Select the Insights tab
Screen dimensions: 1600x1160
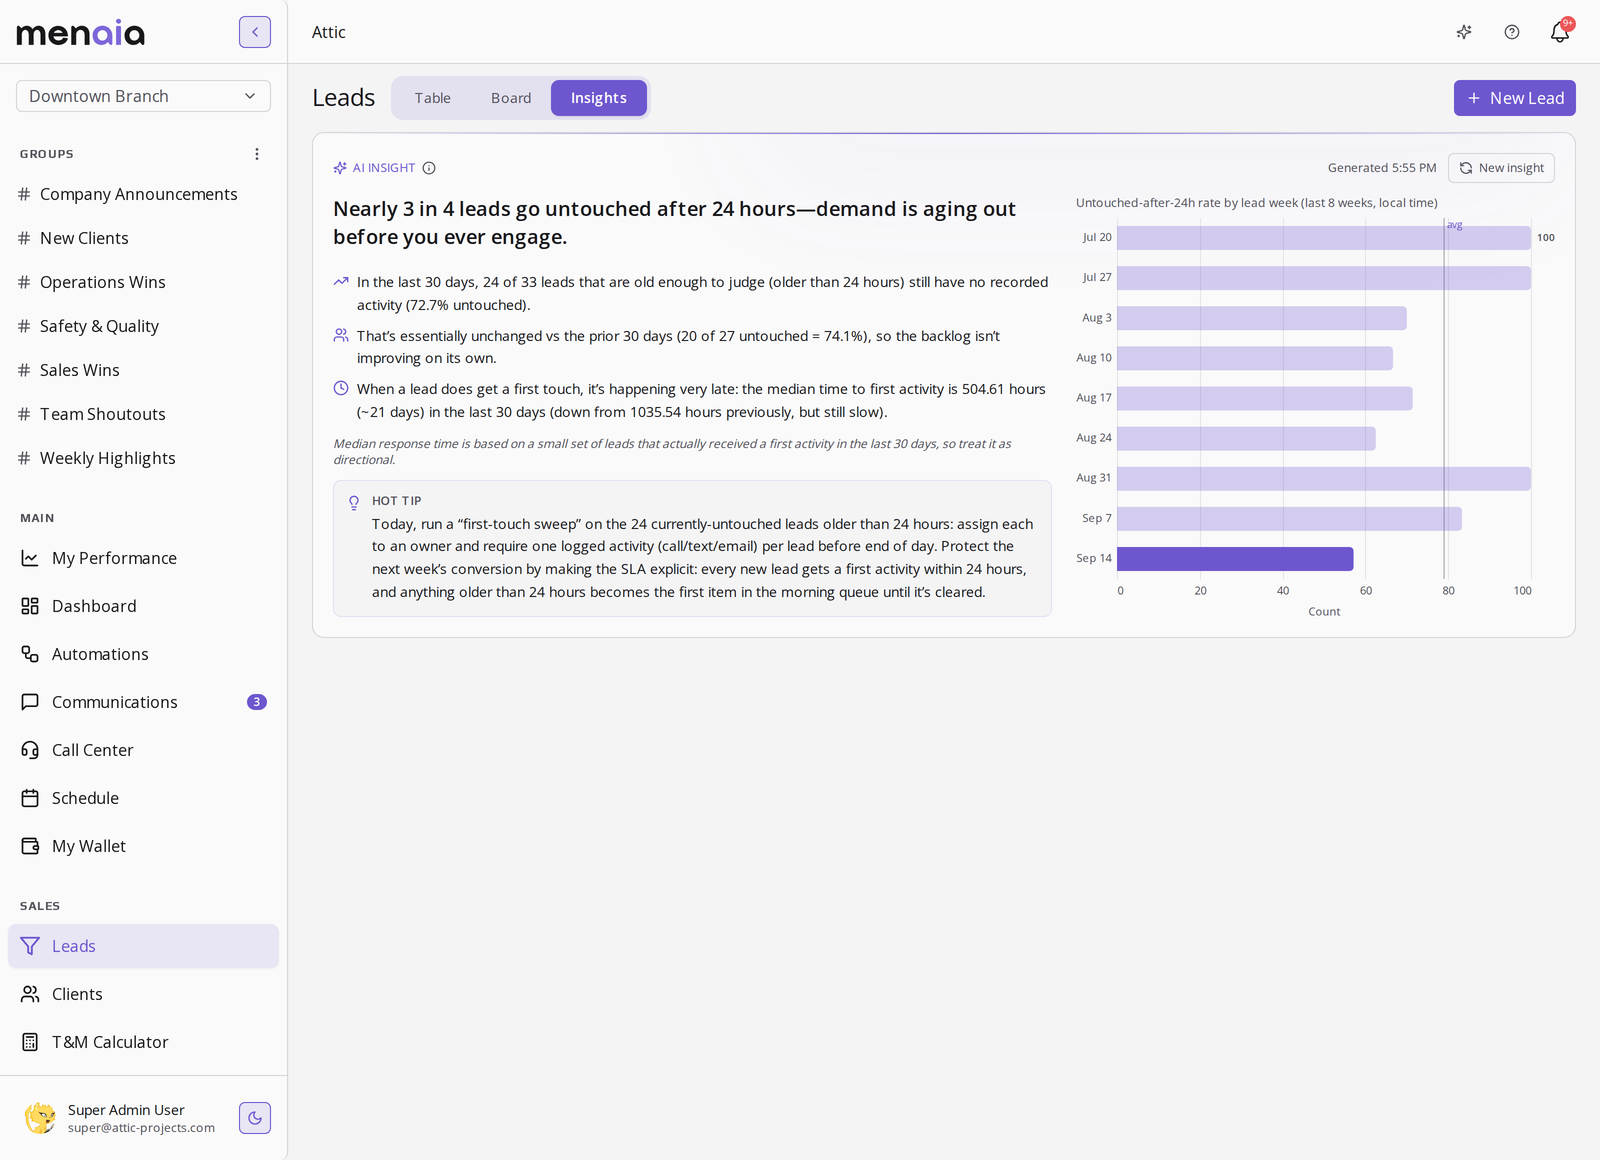pos(599,98)
